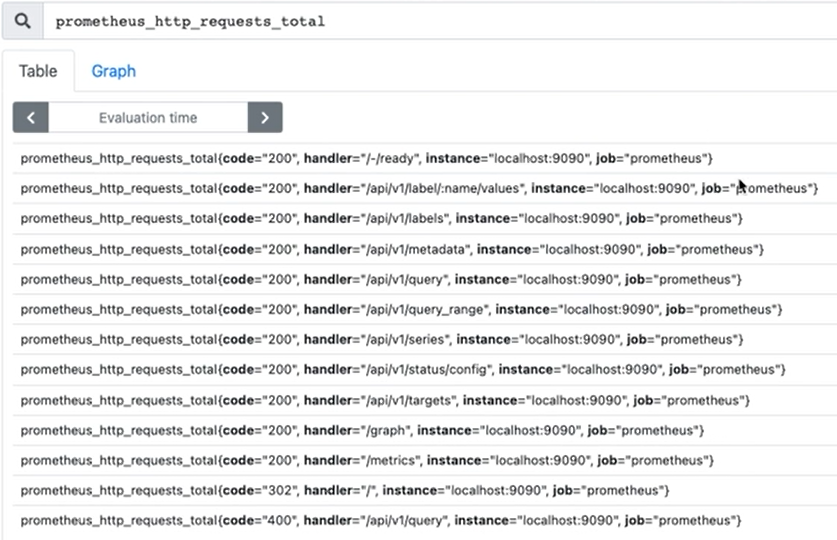The width and height of the screenshot is (837, 540).
Task: Click the Evaluation time input box
Action: pyautogui.click(x=148, y=117)
